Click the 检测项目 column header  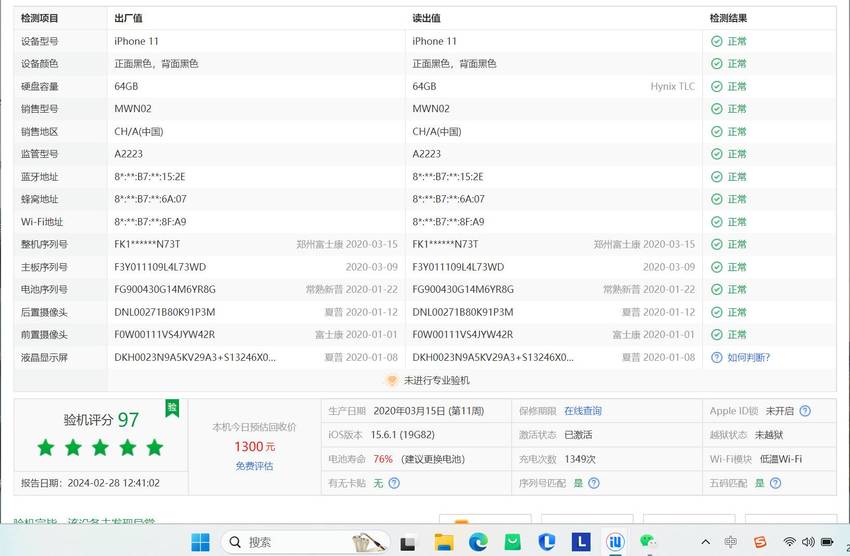point(40,18)
